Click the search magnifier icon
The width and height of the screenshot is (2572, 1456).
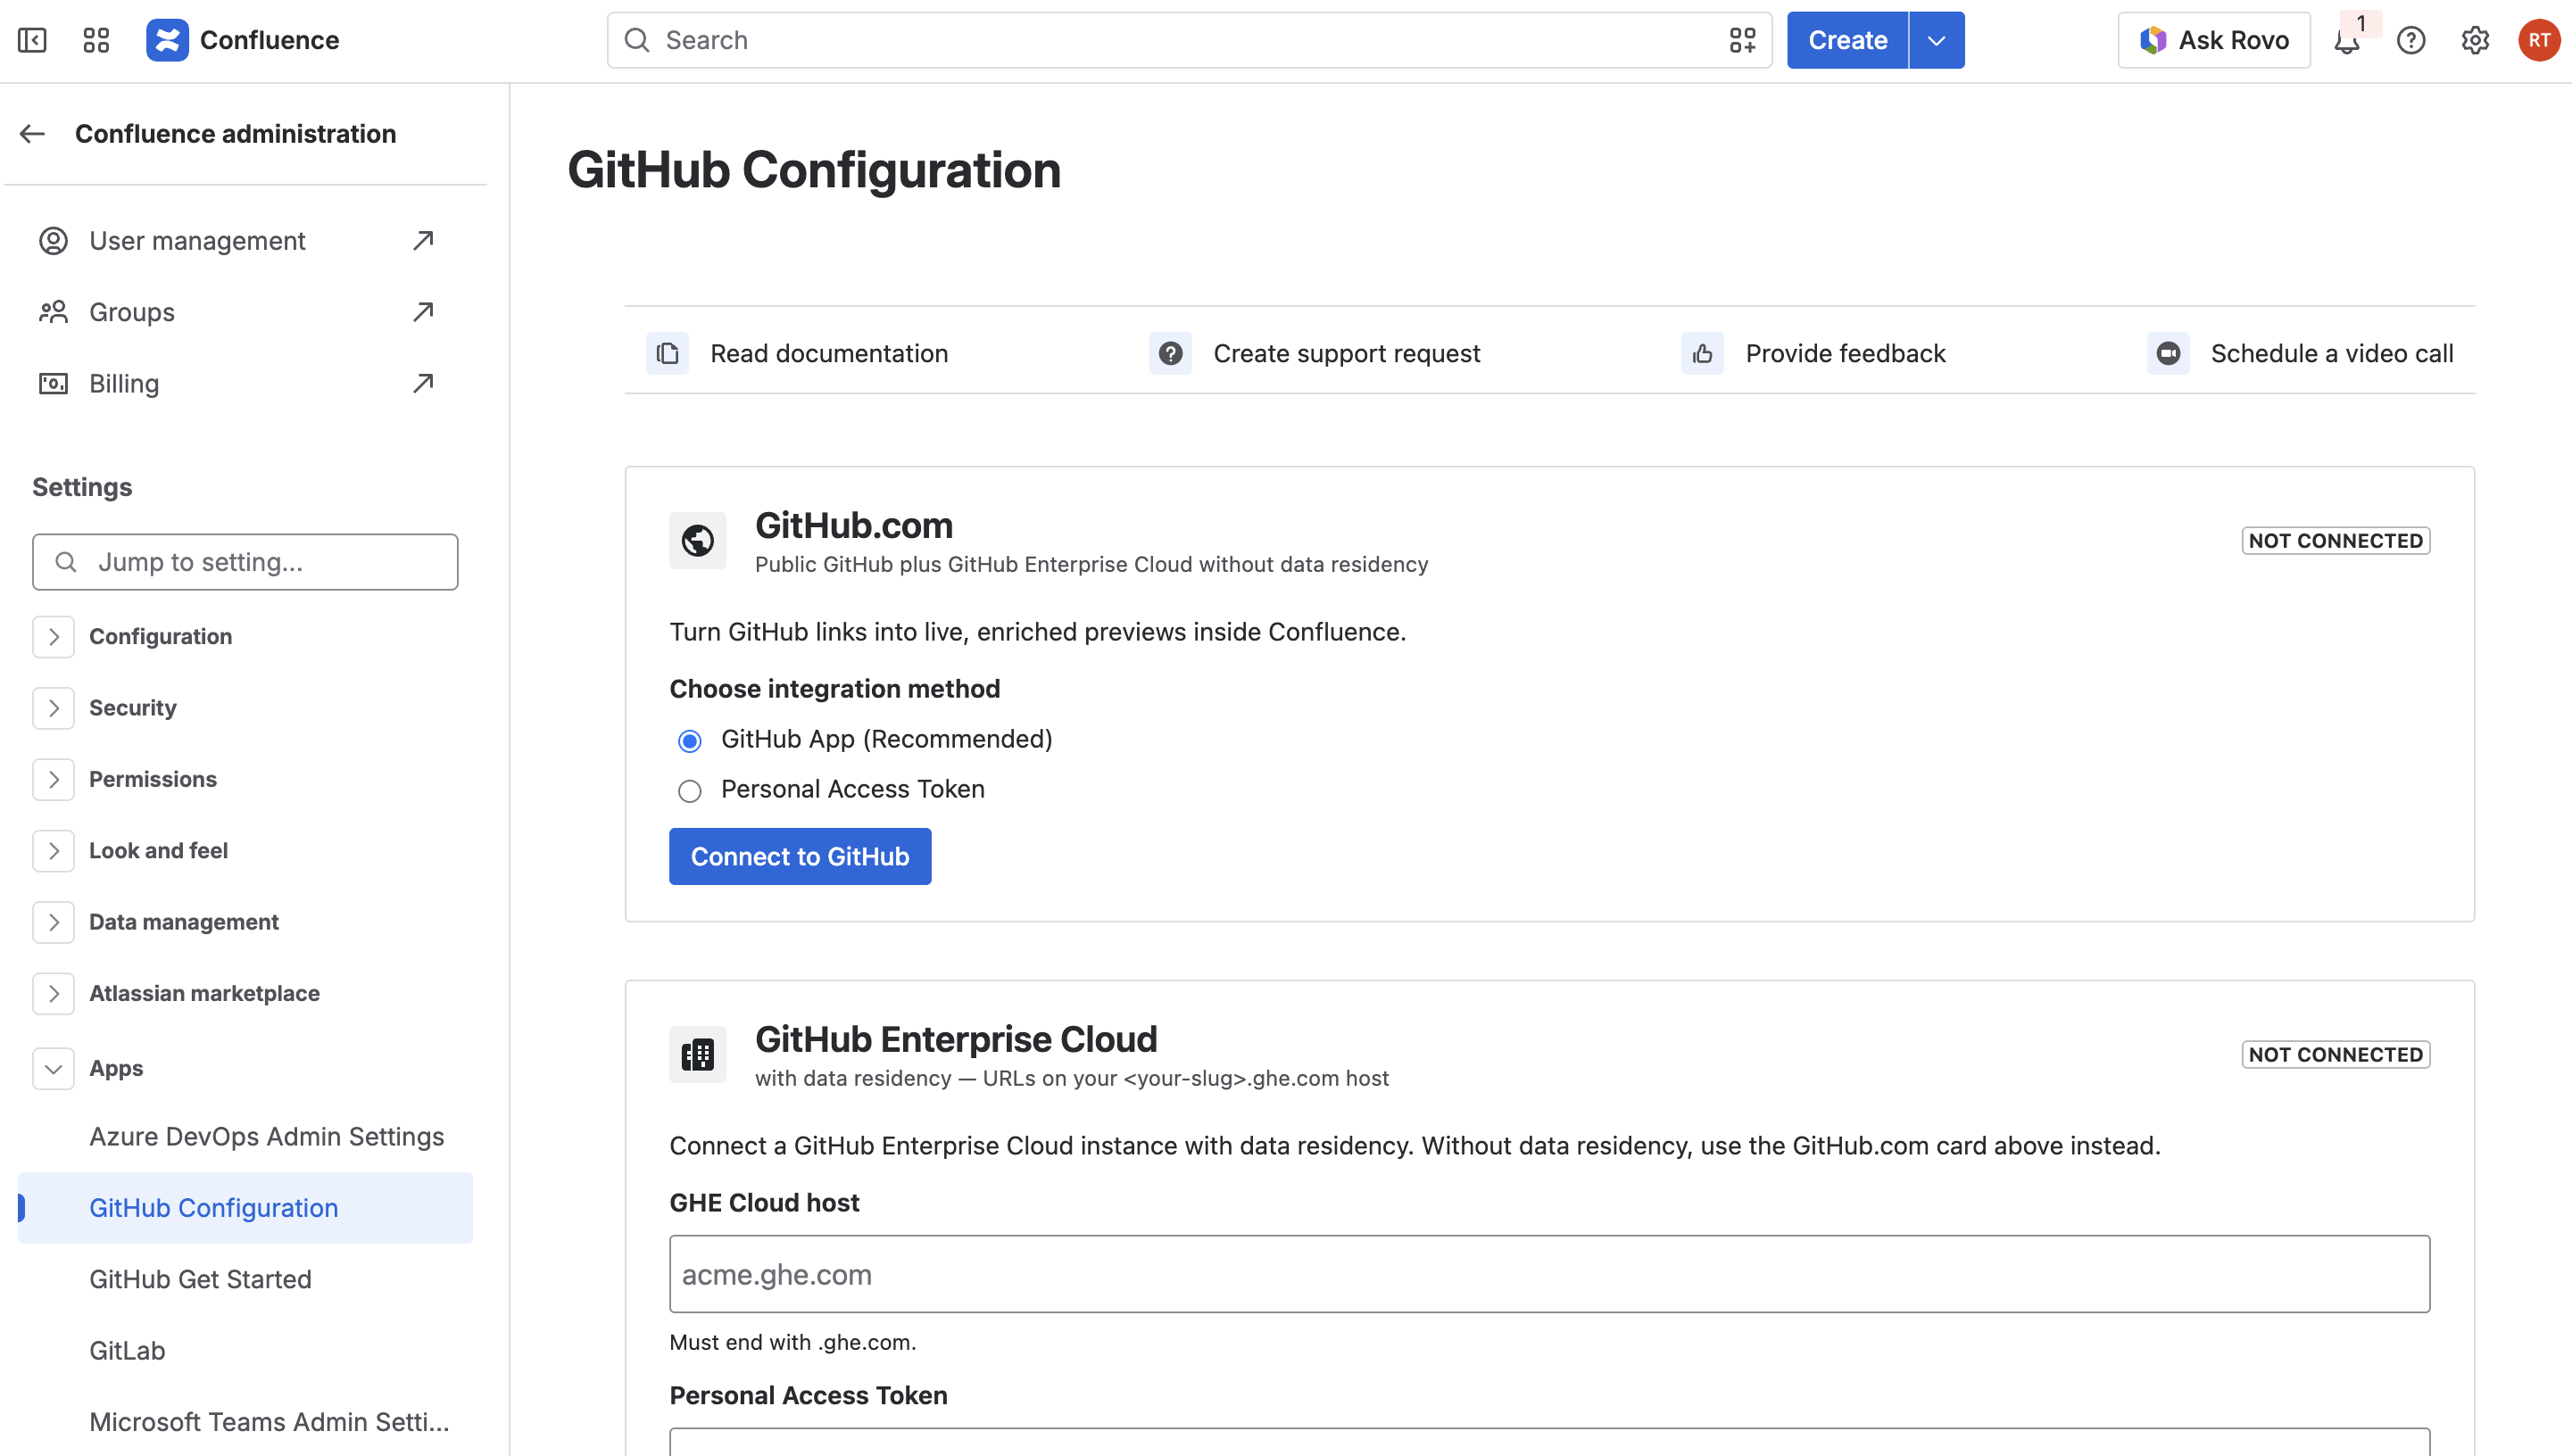tap(637, 40)
